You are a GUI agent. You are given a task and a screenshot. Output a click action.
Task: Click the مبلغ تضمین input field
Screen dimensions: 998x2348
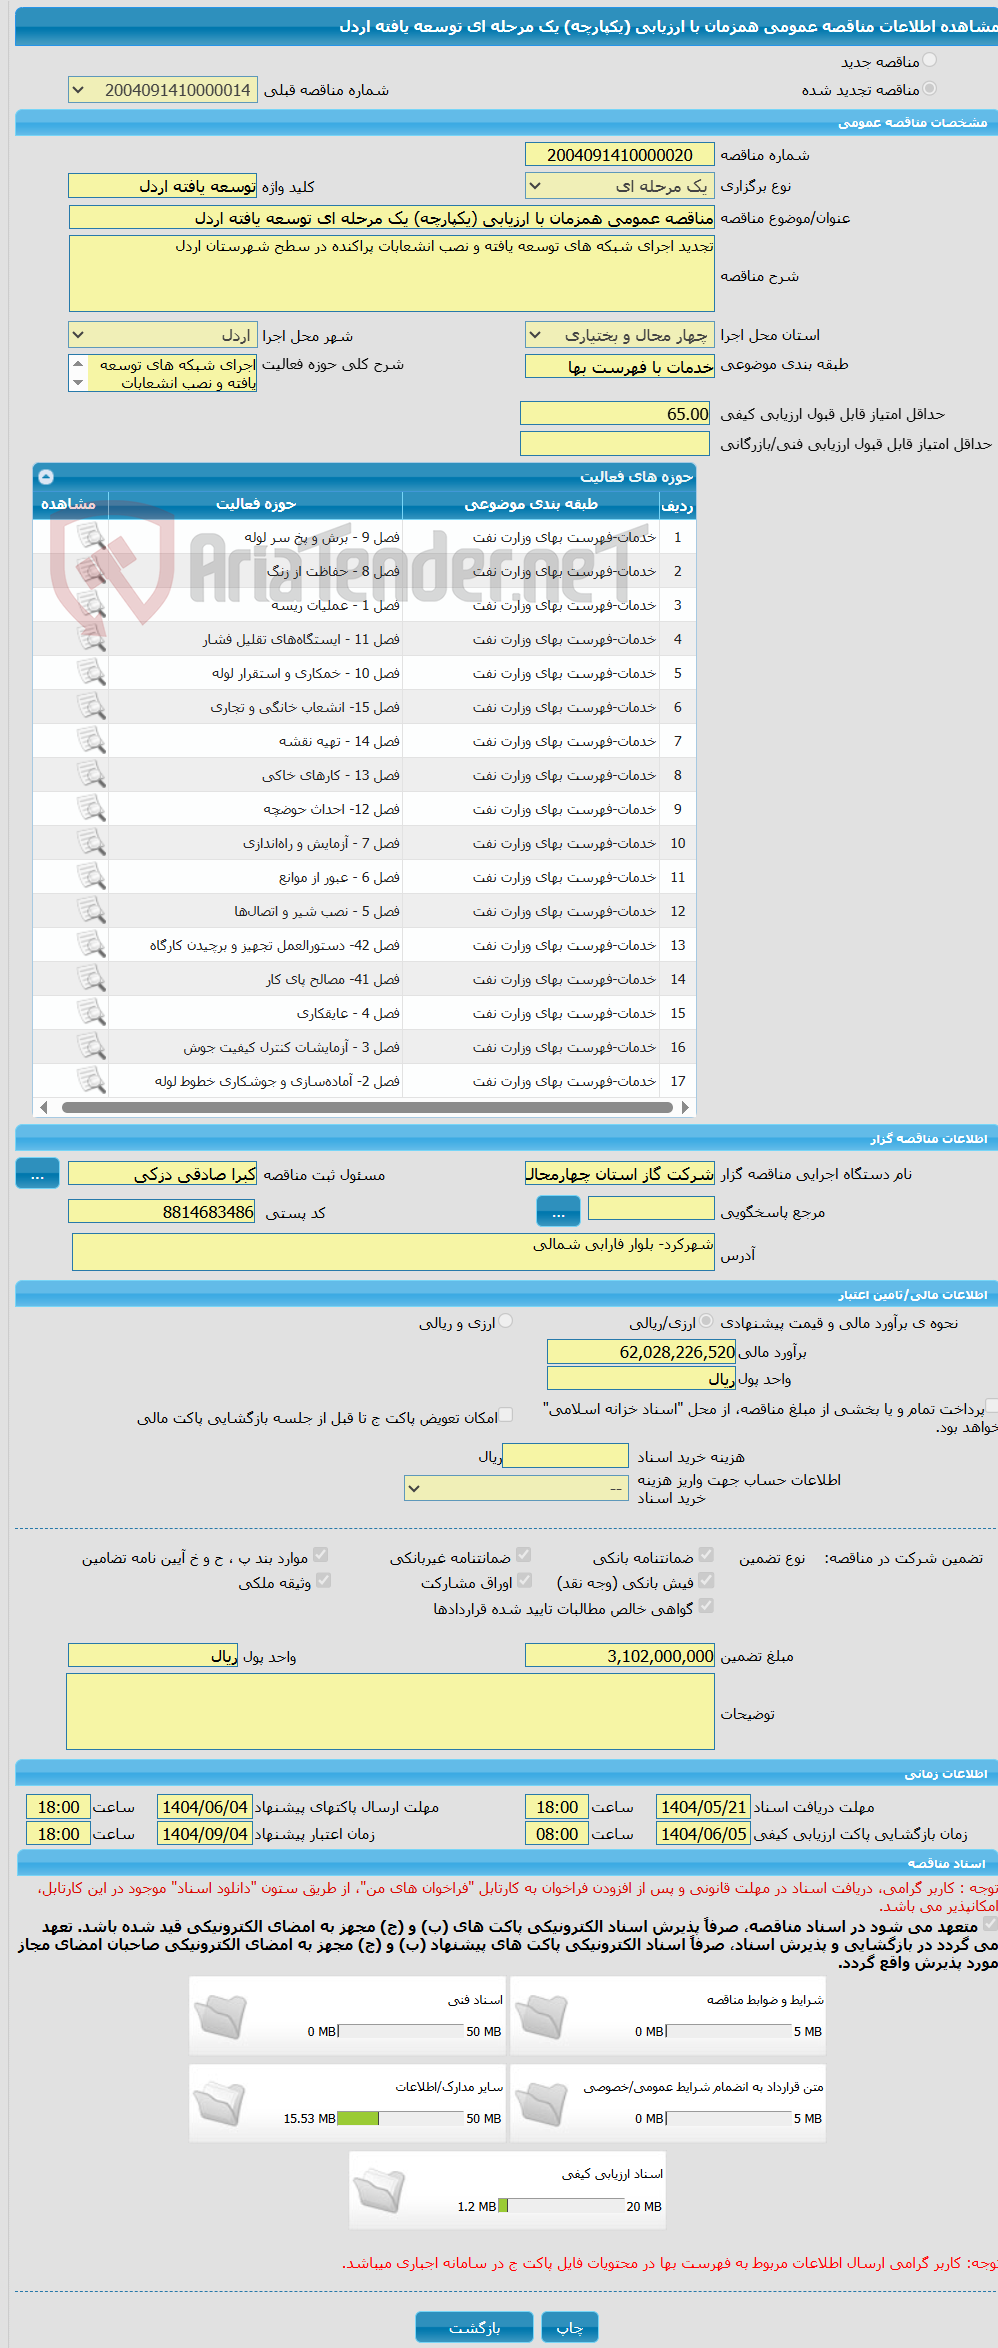(620, 1656)
